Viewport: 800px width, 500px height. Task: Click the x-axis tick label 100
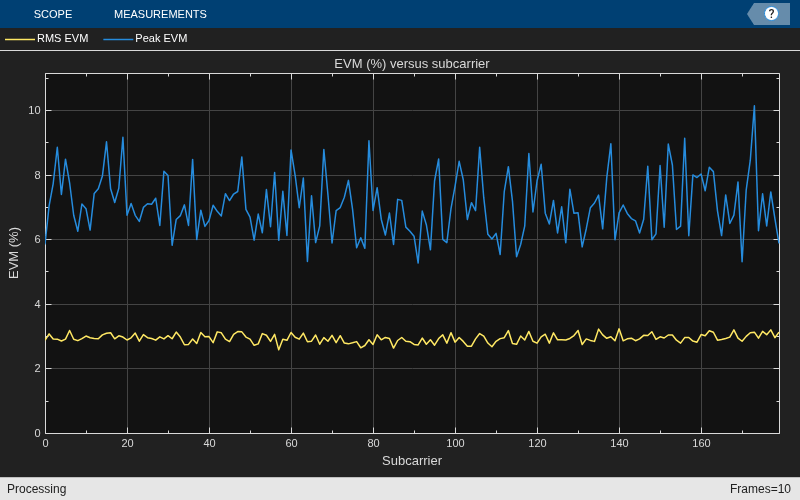pos(455,443)
